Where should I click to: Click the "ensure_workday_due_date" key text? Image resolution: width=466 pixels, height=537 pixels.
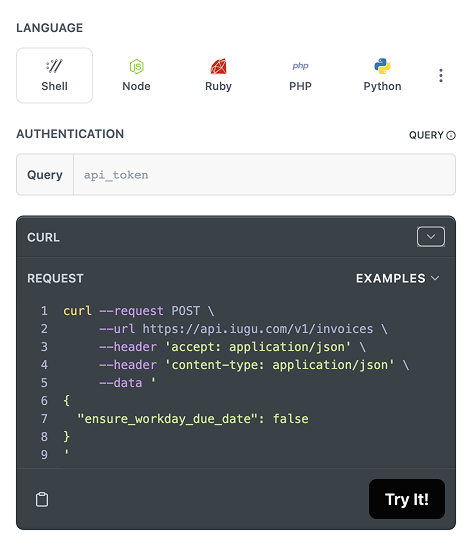(x=167, y=419)
